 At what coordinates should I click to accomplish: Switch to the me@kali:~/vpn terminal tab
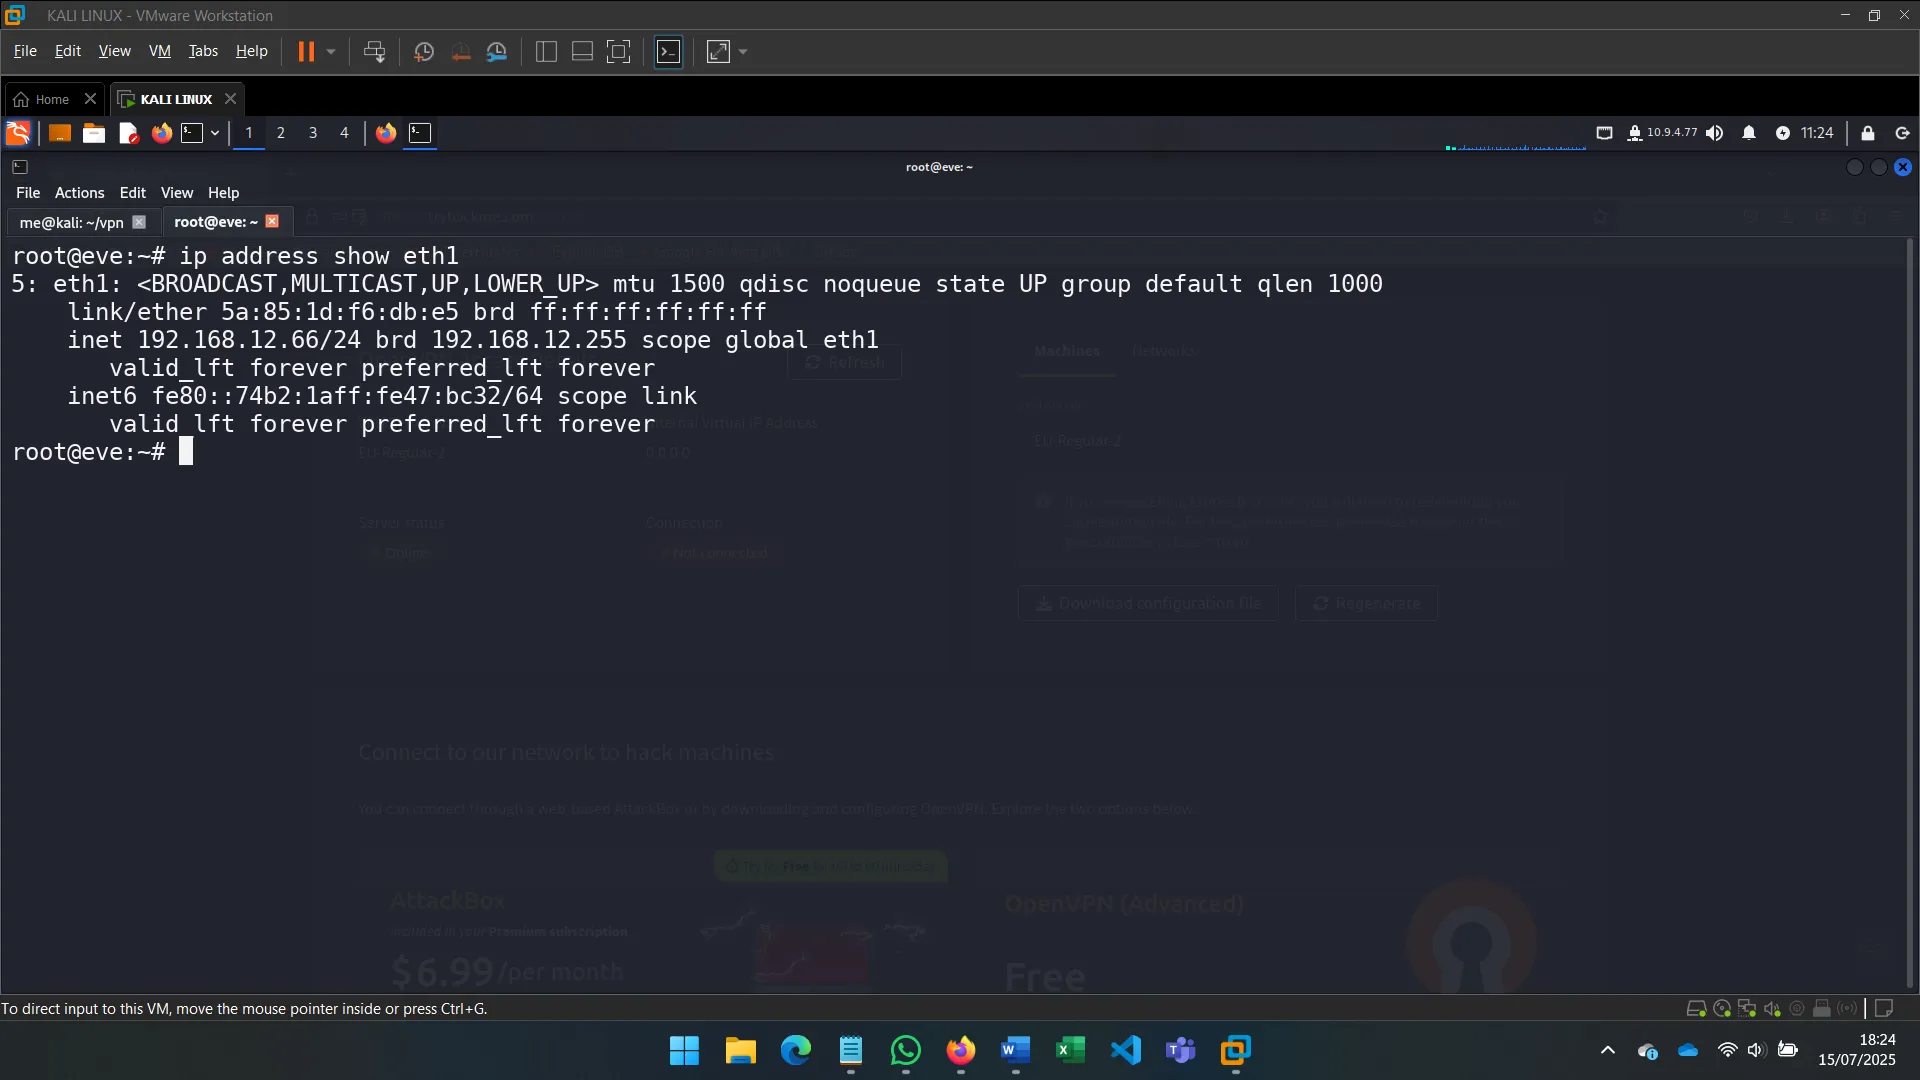pyautogui.click(x=70, y=221)
